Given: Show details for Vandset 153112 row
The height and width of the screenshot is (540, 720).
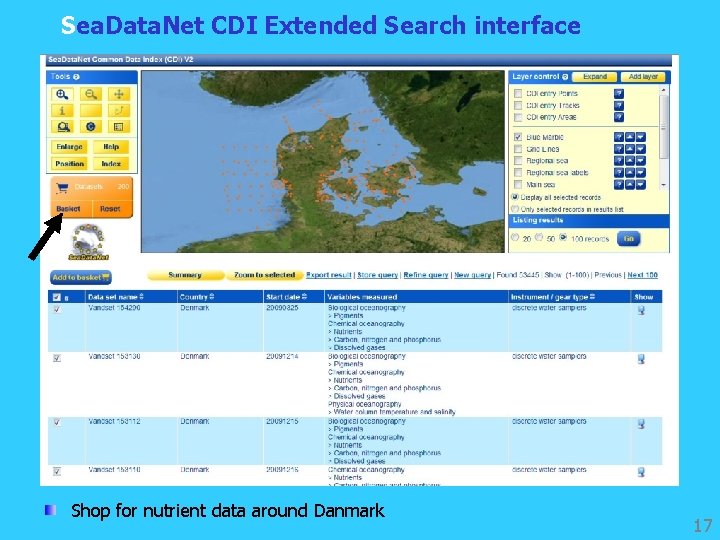Looking at the screenshot, I should click(x=641, y=424).
